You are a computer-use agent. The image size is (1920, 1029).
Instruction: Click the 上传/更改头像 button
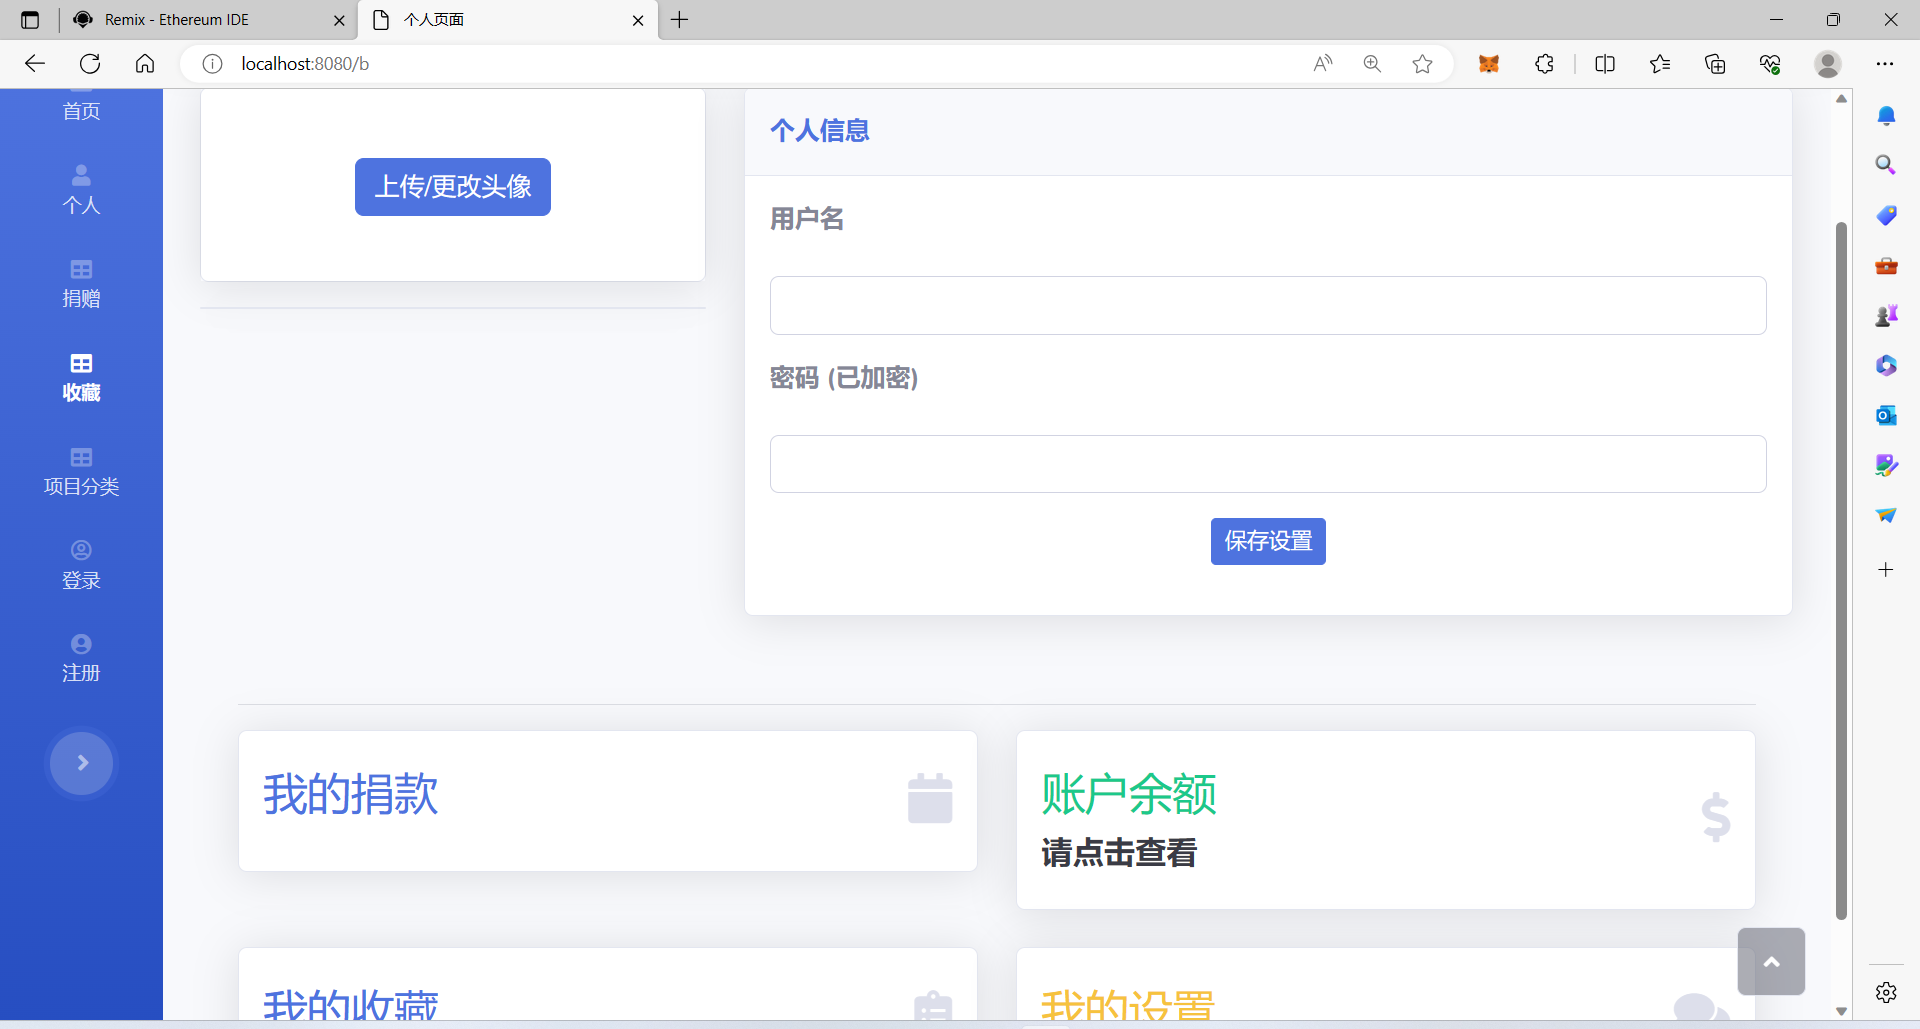[453, 187]
